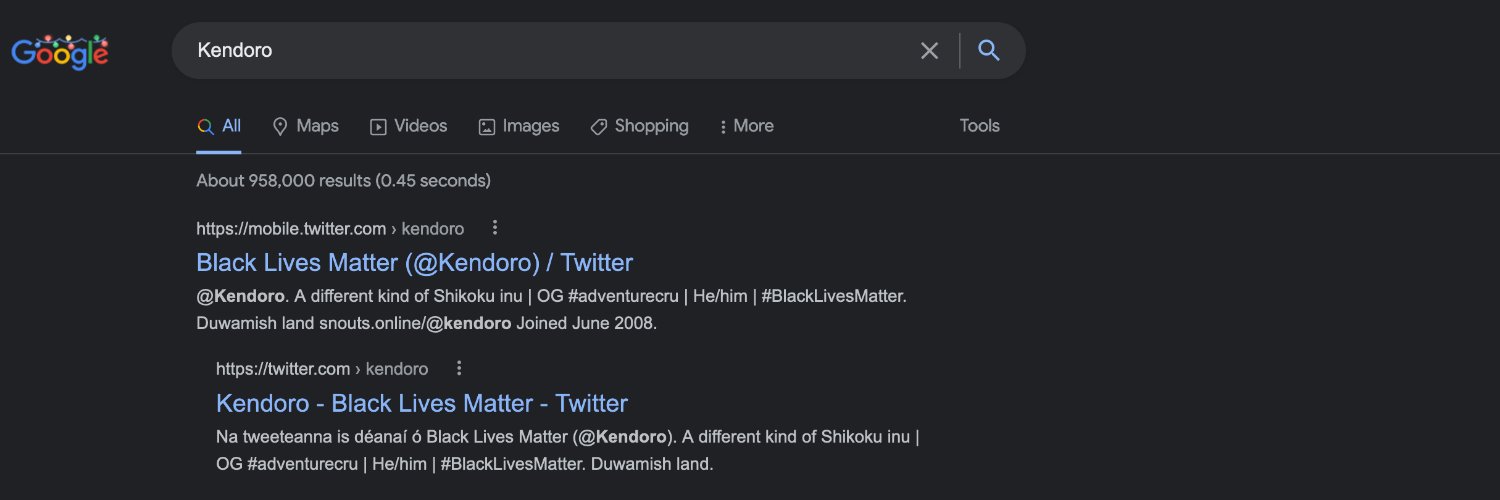The width and height of the screenshot is (1500, 500).
Task: Click the Google holiday logo
Action: tap(60, 51)
